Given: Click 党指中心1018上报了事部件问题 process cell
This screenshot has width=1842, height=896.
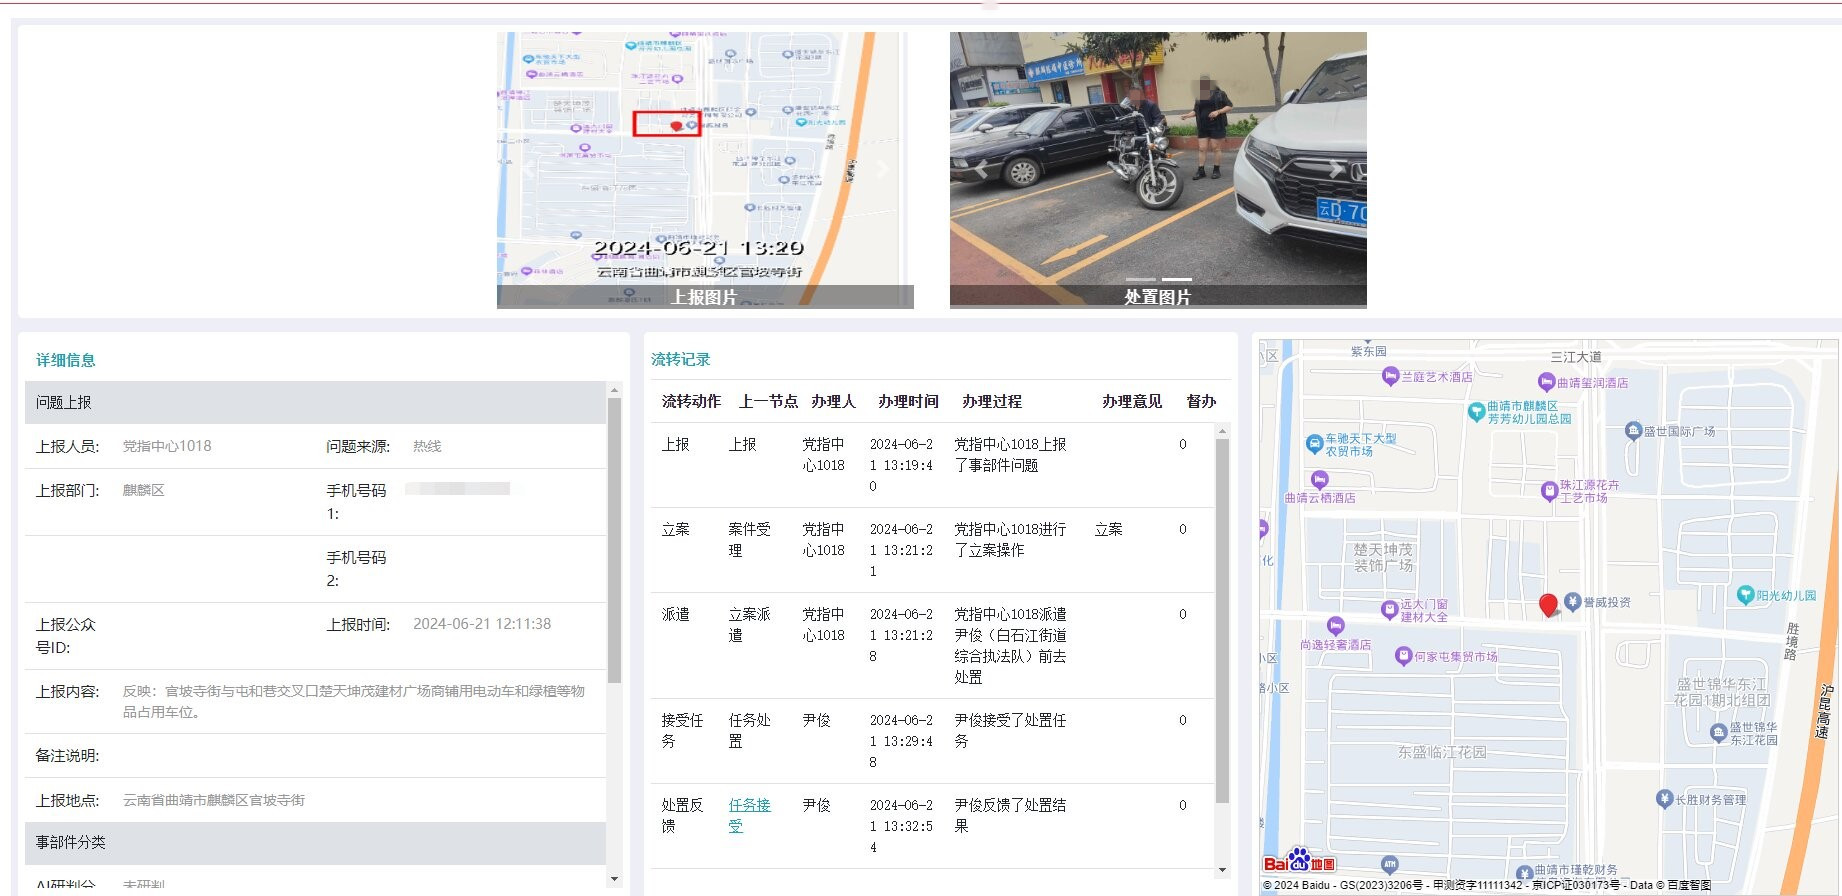Looking at the screenshot, I should (x=1010, y=455).
